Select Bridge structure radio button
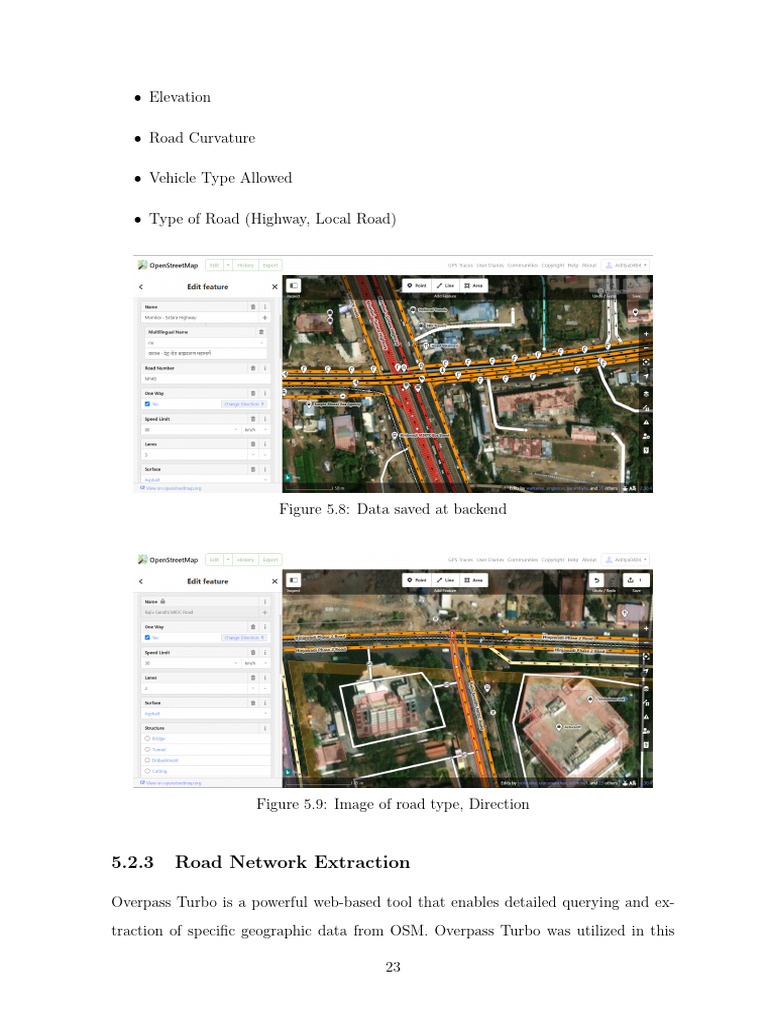 [148, 739]
